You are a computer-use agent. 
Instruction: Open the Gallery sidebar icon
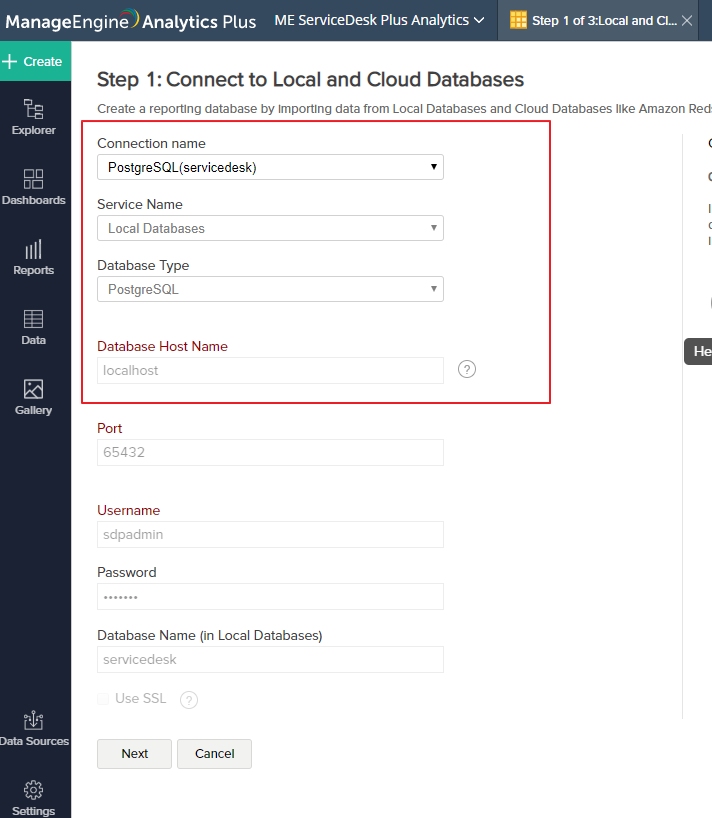(34, 397)
